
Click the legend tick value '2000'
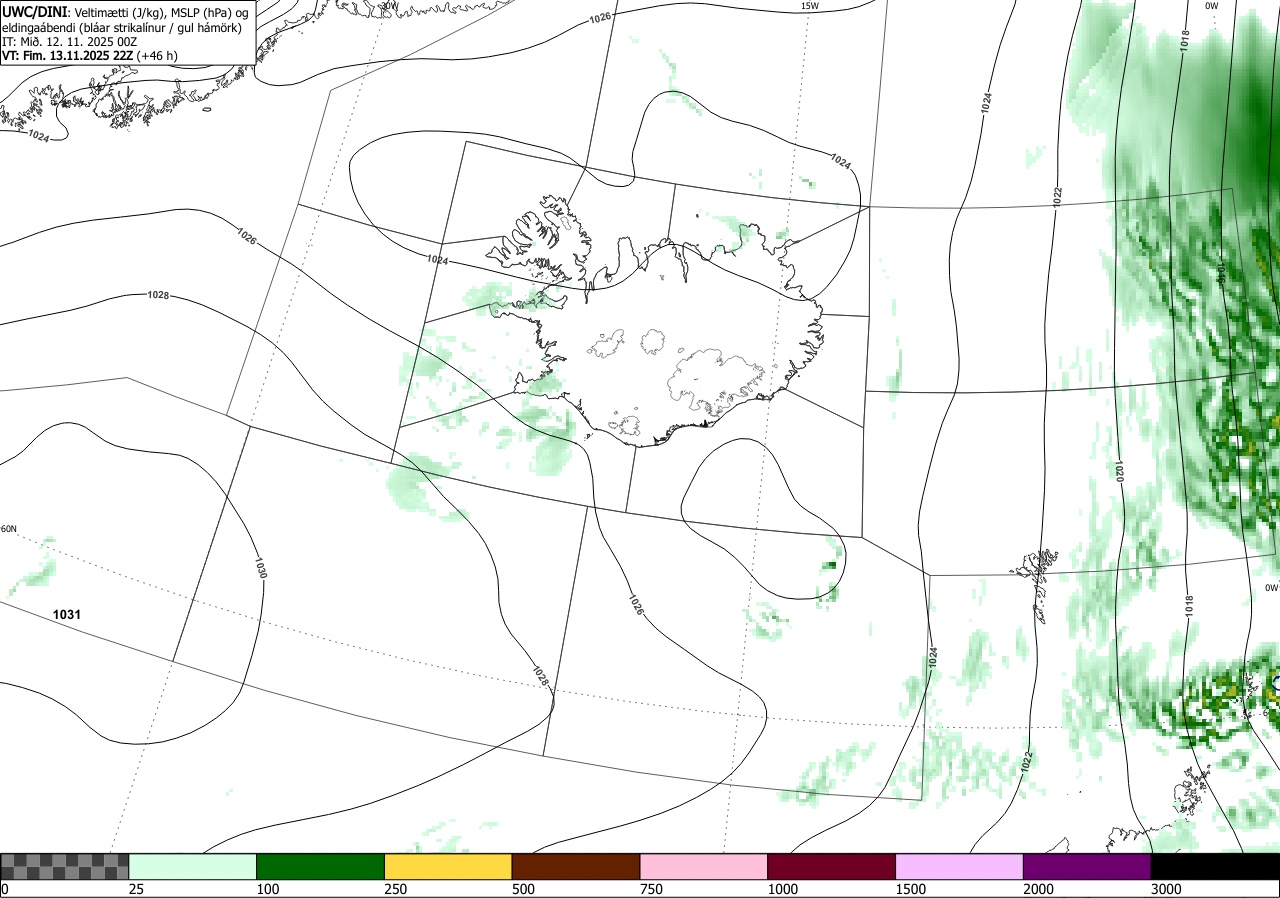pos(1039,889)
